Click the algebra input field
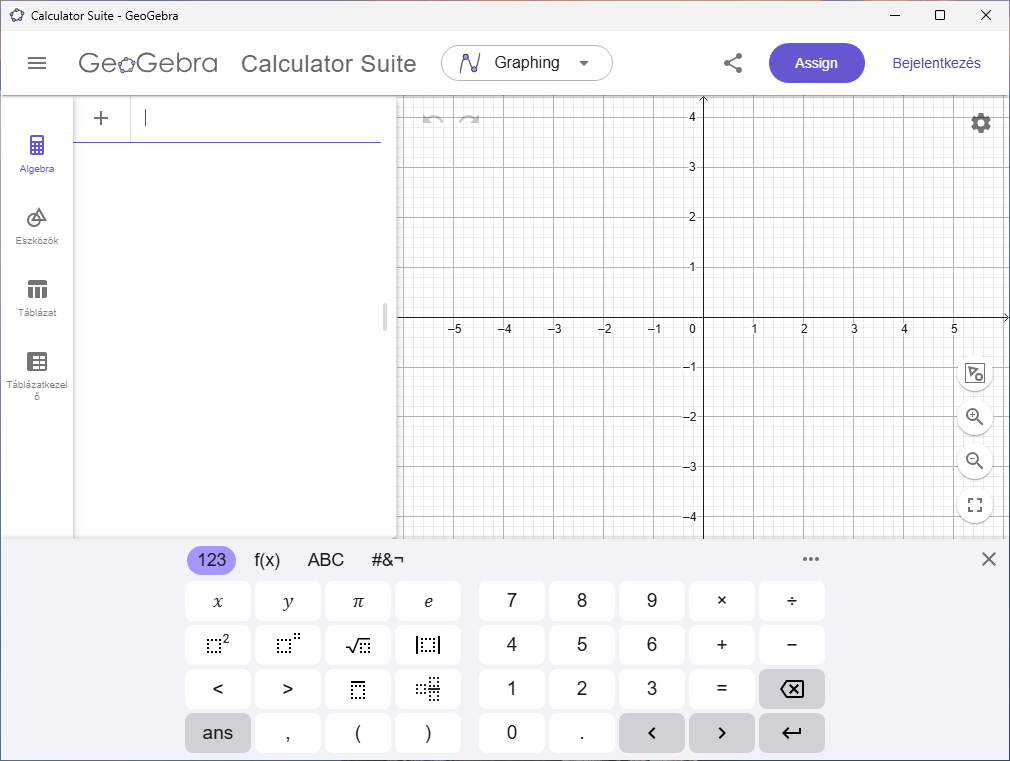This screenshot has width=1010, height=761. [x=256, y=119]
